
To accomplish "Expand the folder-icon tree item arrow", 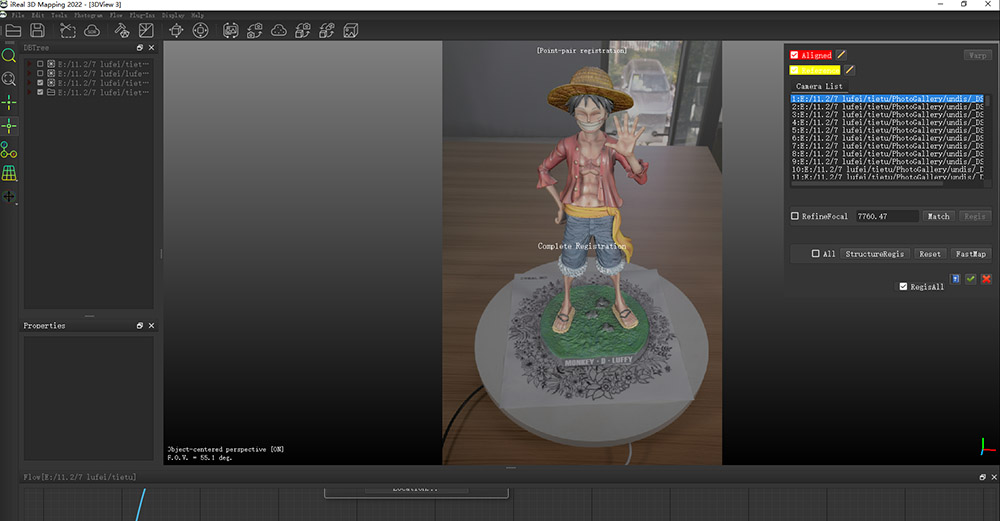I will coord(29,92).
